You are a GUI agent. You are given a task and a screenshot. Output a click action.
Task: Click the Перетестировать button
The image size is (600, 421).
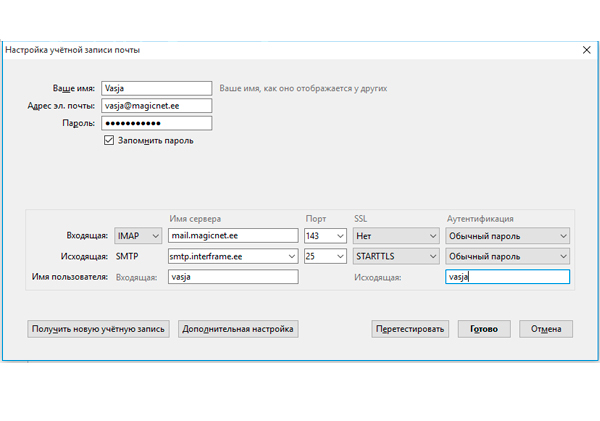(x=410, y=328)
